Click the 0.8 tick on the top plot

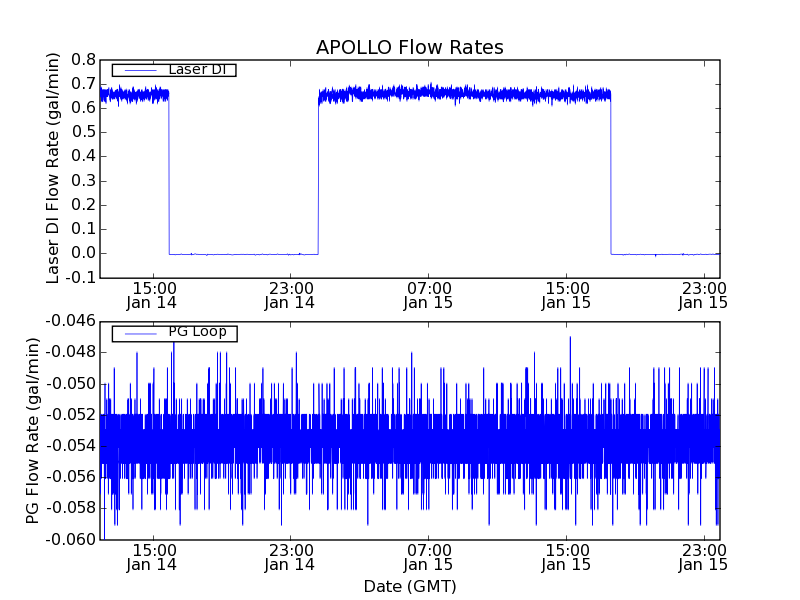(x=83, y=60)
